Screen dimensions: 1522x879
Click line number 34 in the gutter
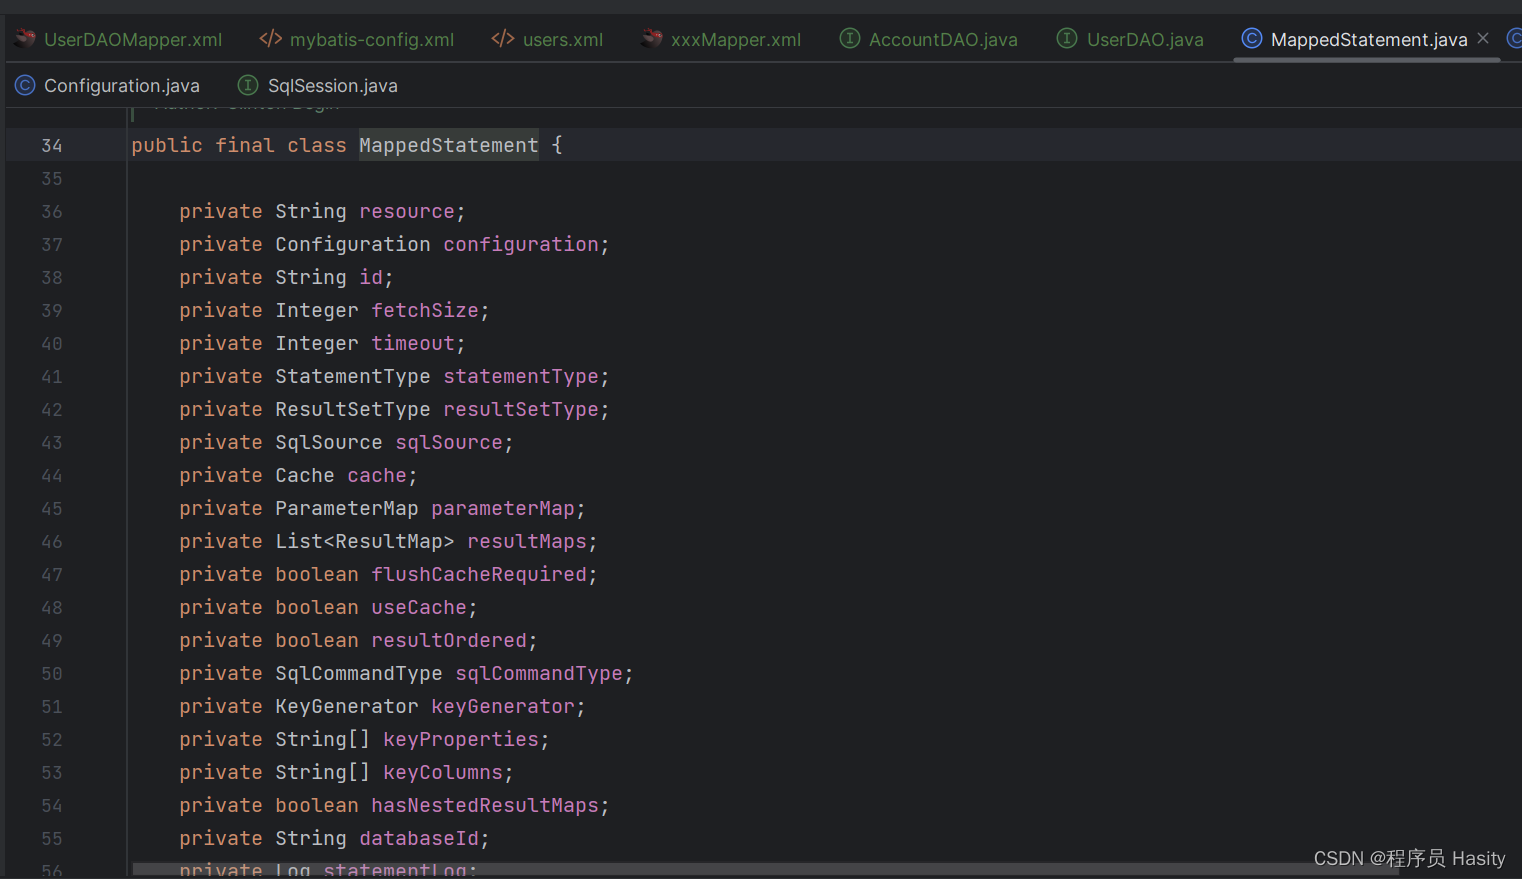52,146
